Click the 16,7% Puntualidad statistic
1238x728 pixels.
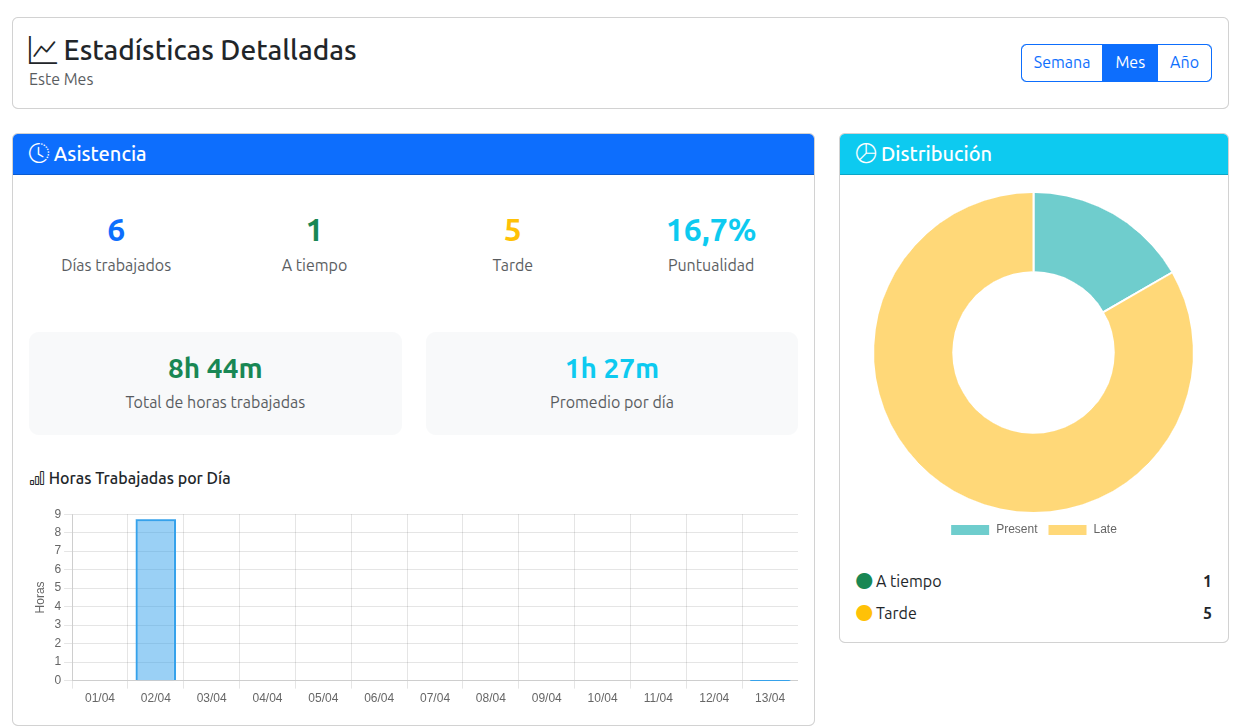711,231
